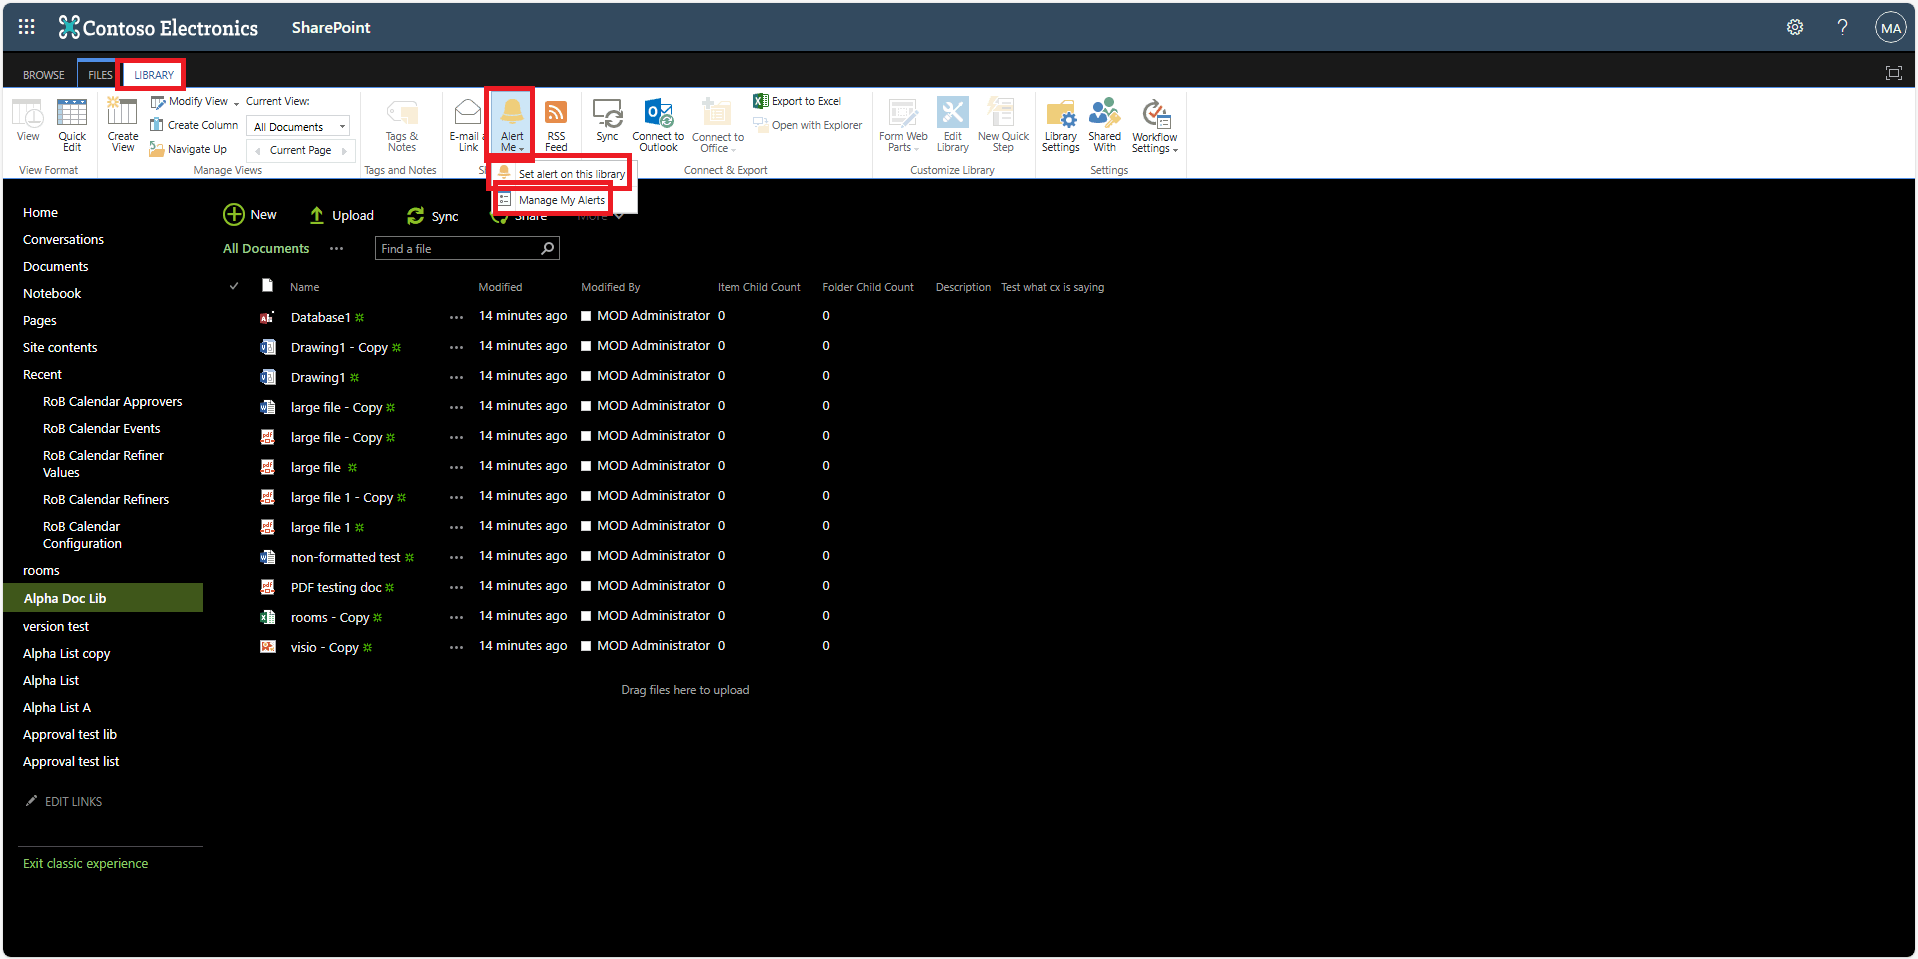Viewport: 1918px width, 959px height.
Task: Click the E-mail a Link icon
Action: (x=467, y=125)
